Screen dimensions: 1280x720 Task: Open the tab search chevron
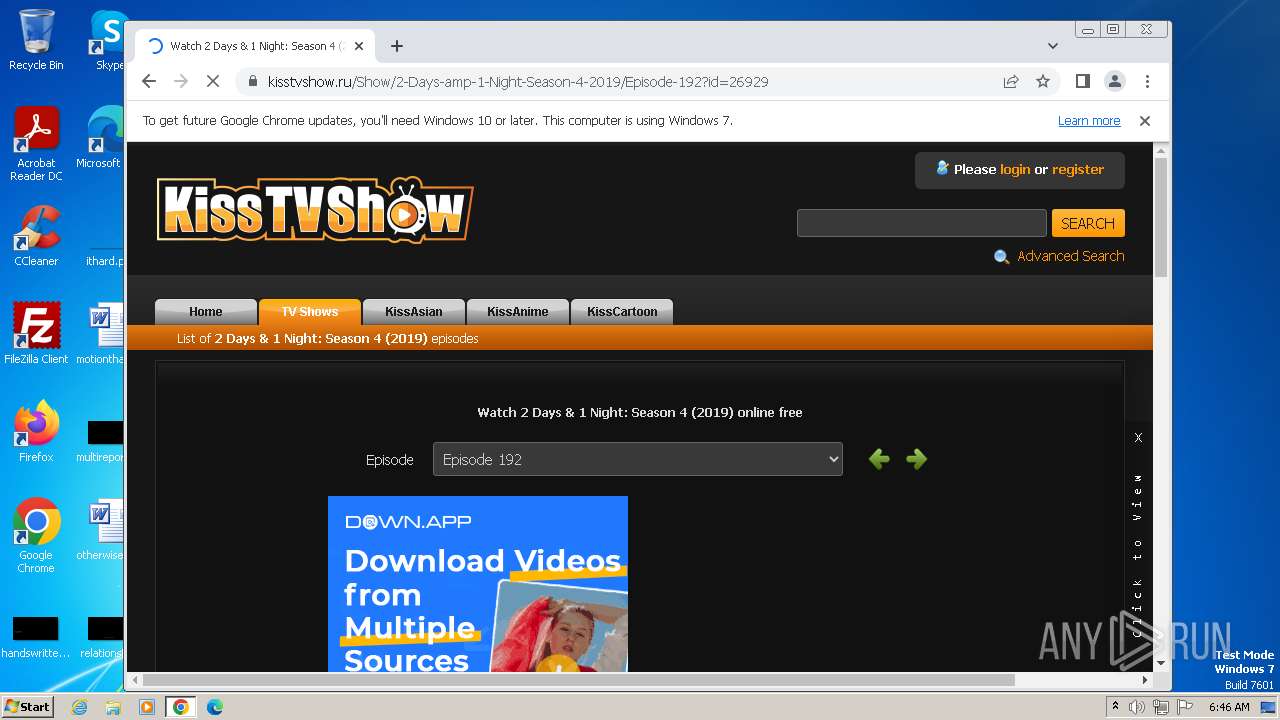pyautogui.click(x=1052, y=46)
